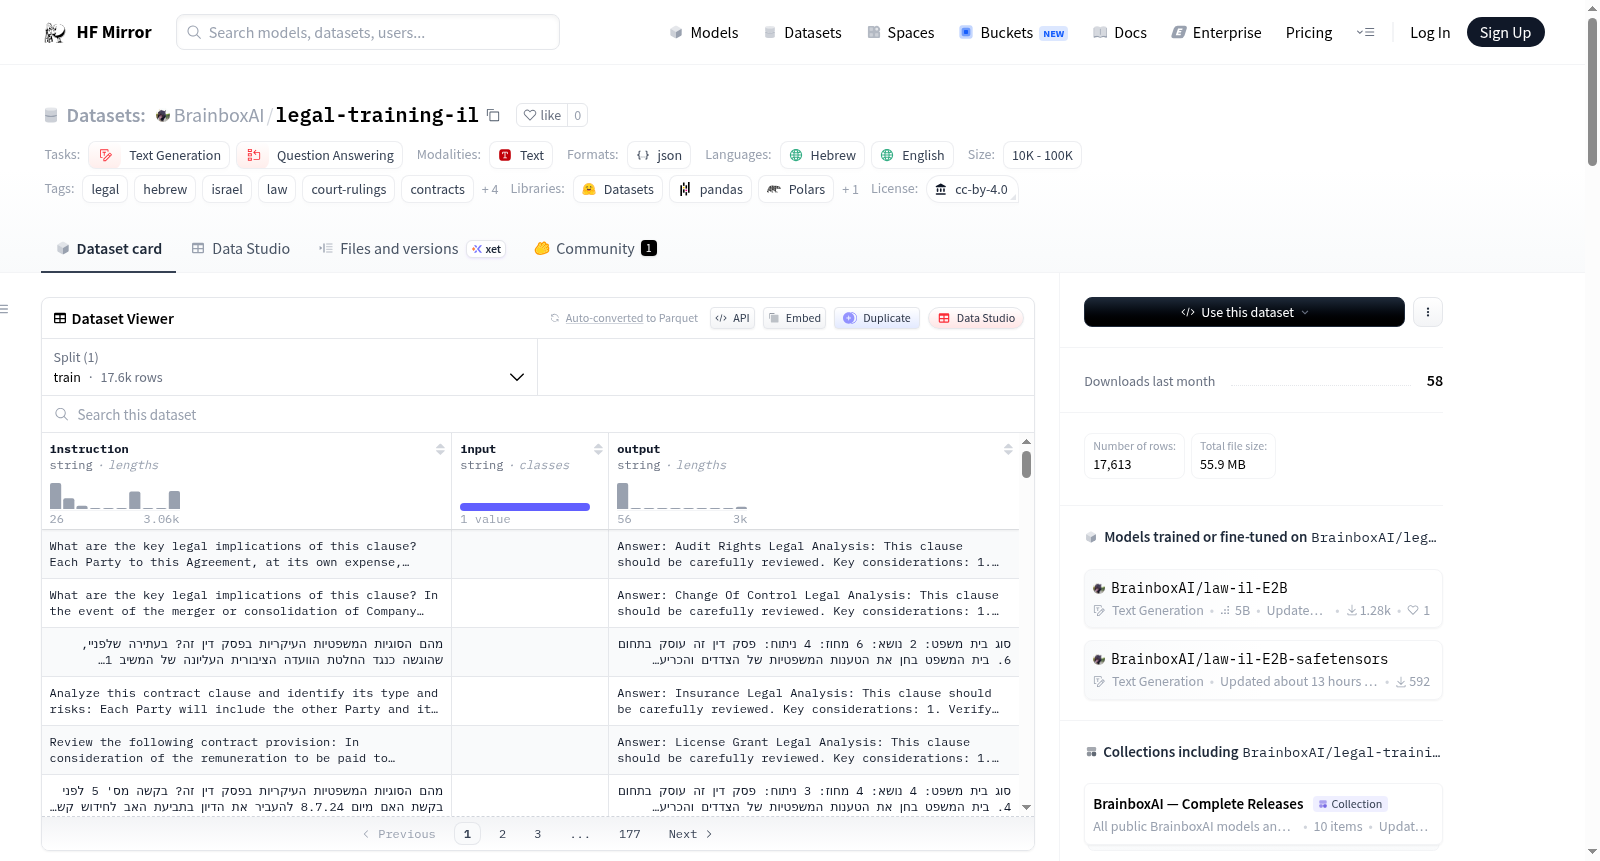The height and width of the screenshot is (861, 1600).
Task: Select the 10K - 100K size tag
Action: (x=1042, y=155)
